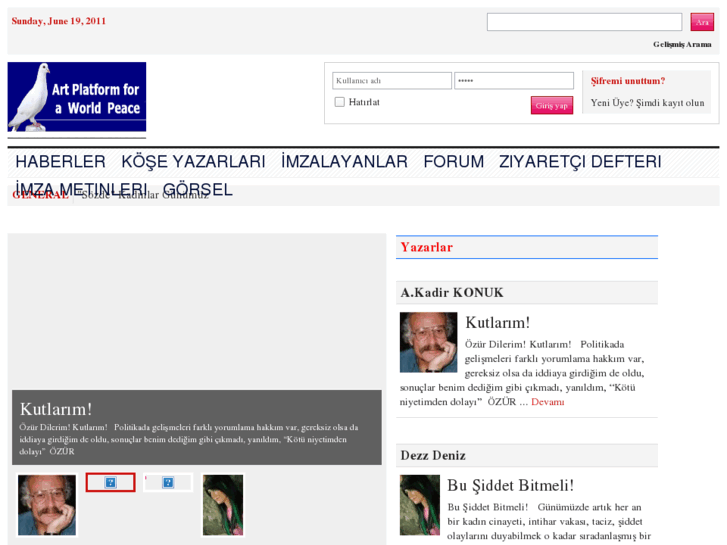Click the Şifremi unuttum? link
This screenshot has width=727, height=545.
(x=628, y=81)
